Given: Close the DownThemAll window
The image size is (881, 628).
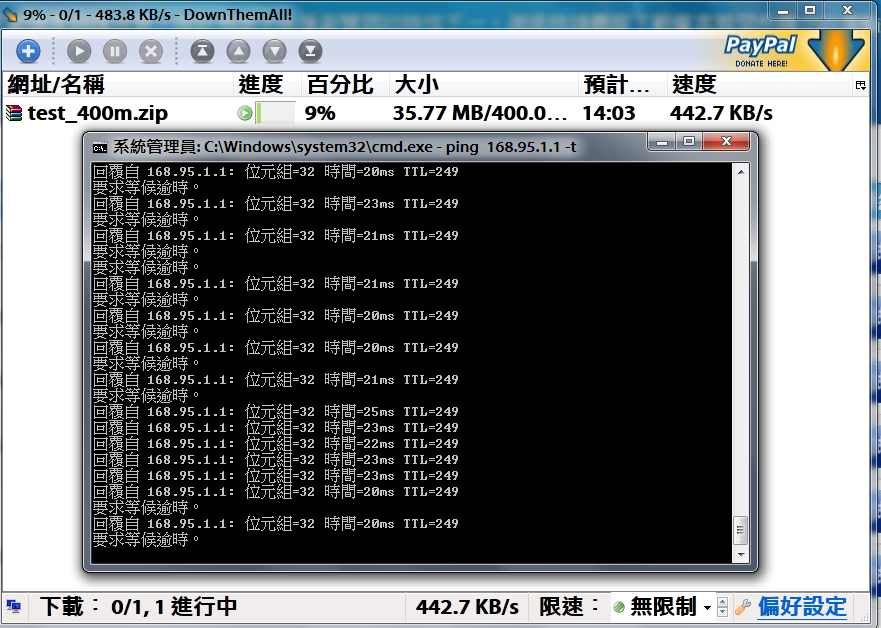Looking at the screenshot, I should (848, 11).
